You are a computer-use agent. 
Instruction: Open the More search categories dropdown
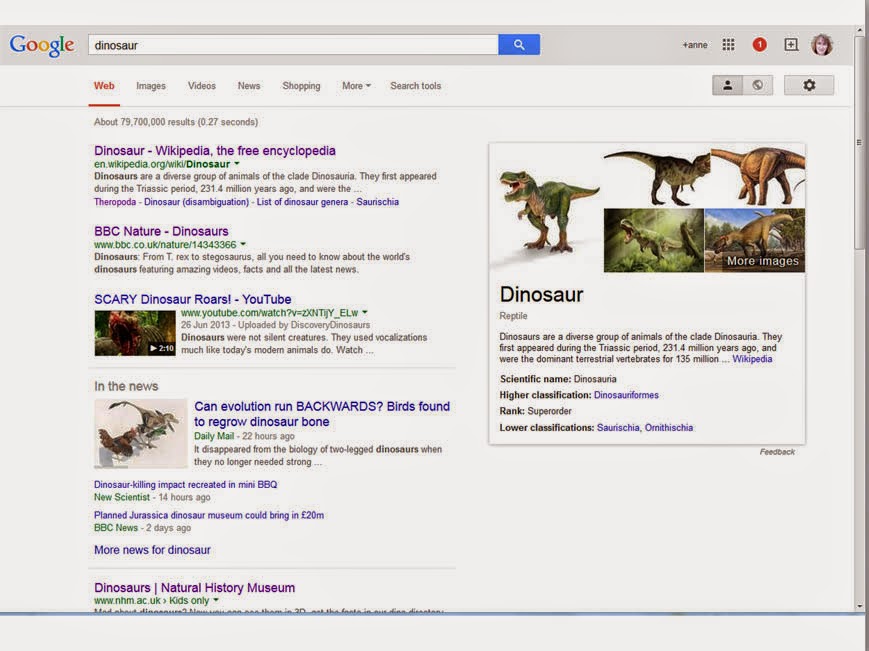tap(356, 86)
